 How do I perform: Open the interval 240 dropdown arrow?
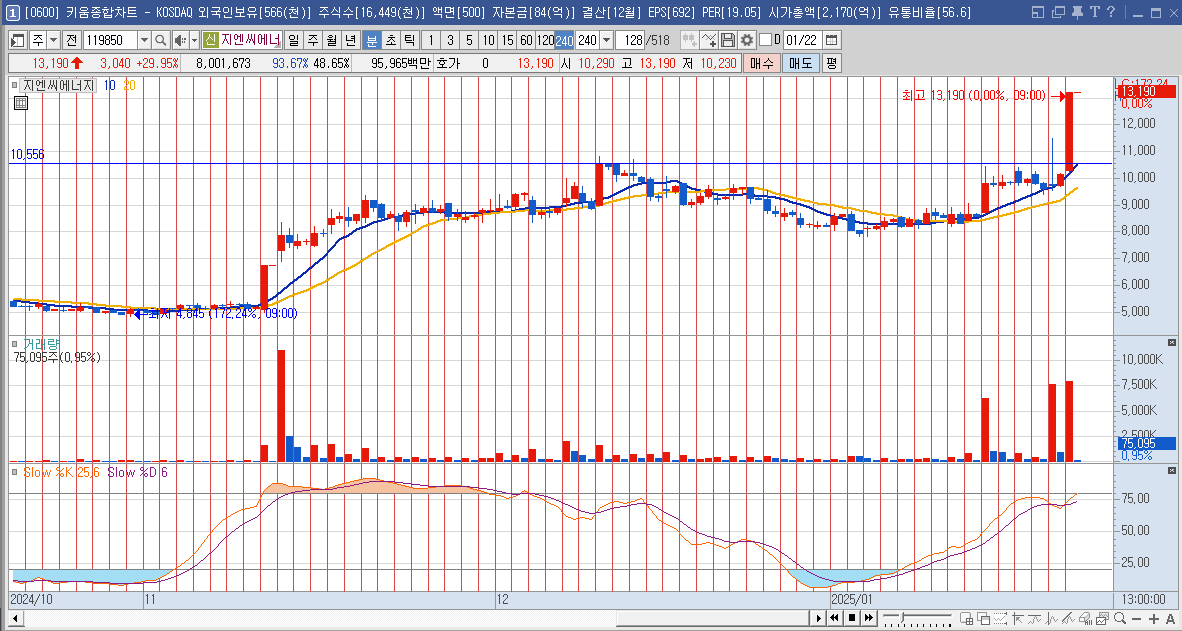click(607, 40)
